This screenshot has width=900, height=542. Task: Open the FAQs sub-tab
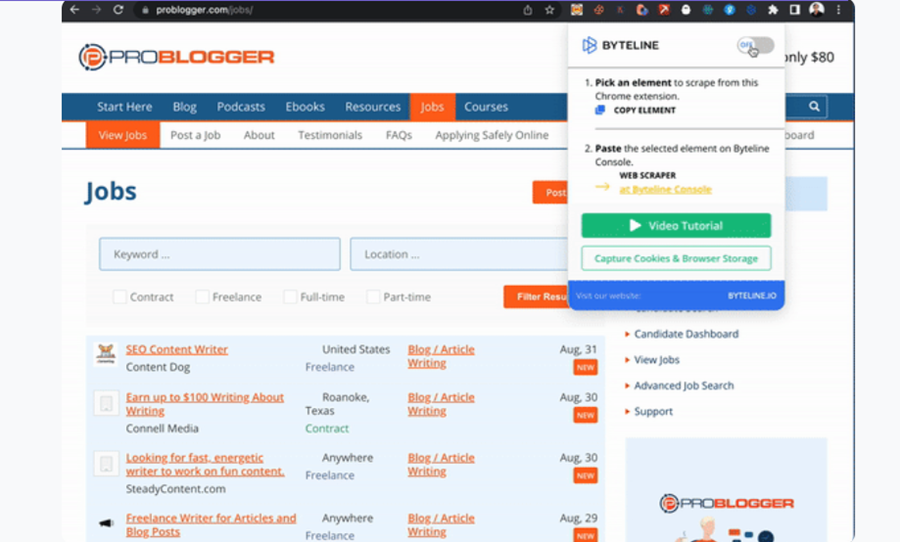(x=399, y=136)
